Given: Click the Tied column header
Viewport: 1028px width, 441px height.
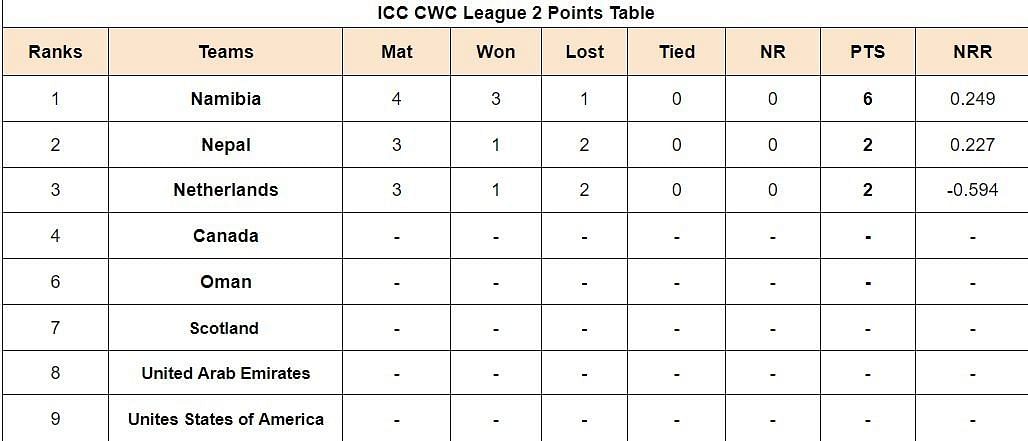Looking at the screenshot, I should [677, 52].
